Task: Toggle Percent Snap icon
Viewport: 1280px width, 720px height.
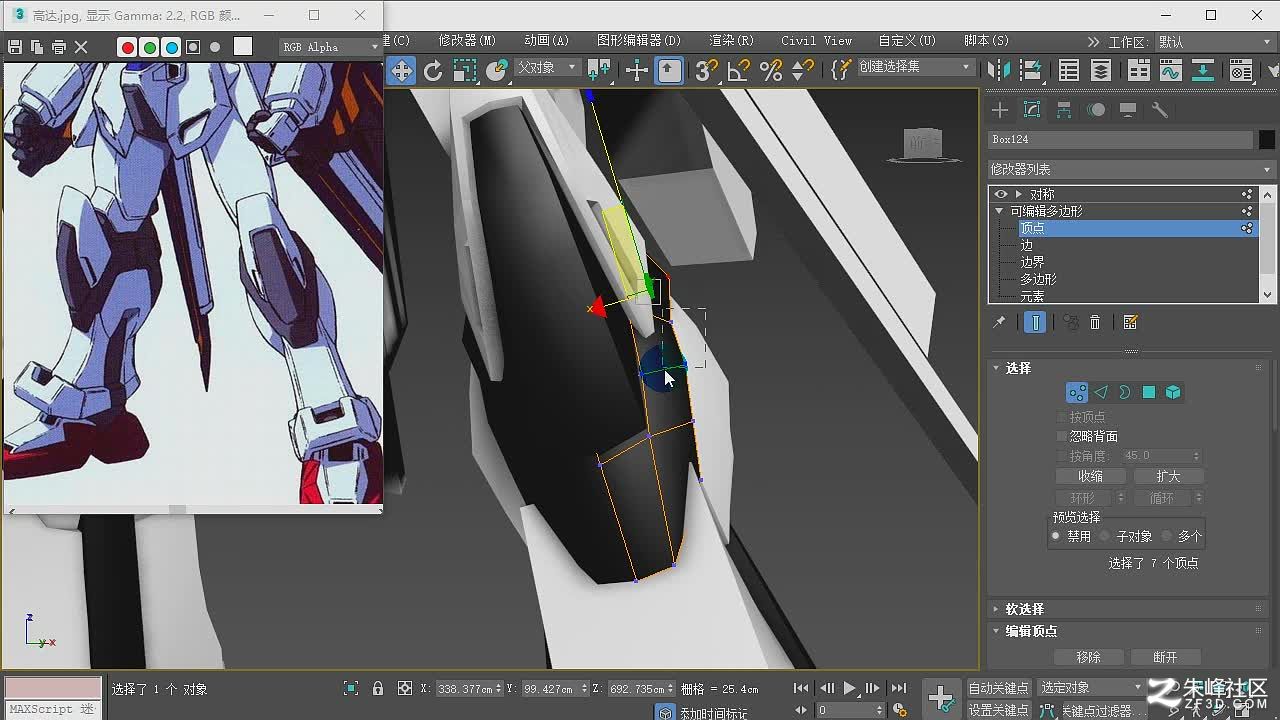Action: tap(770, 70)
